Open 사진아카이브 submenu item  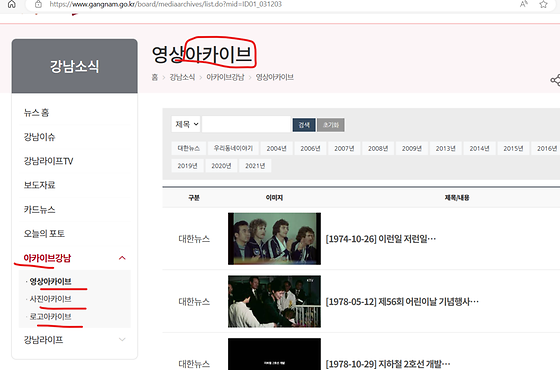50,299
